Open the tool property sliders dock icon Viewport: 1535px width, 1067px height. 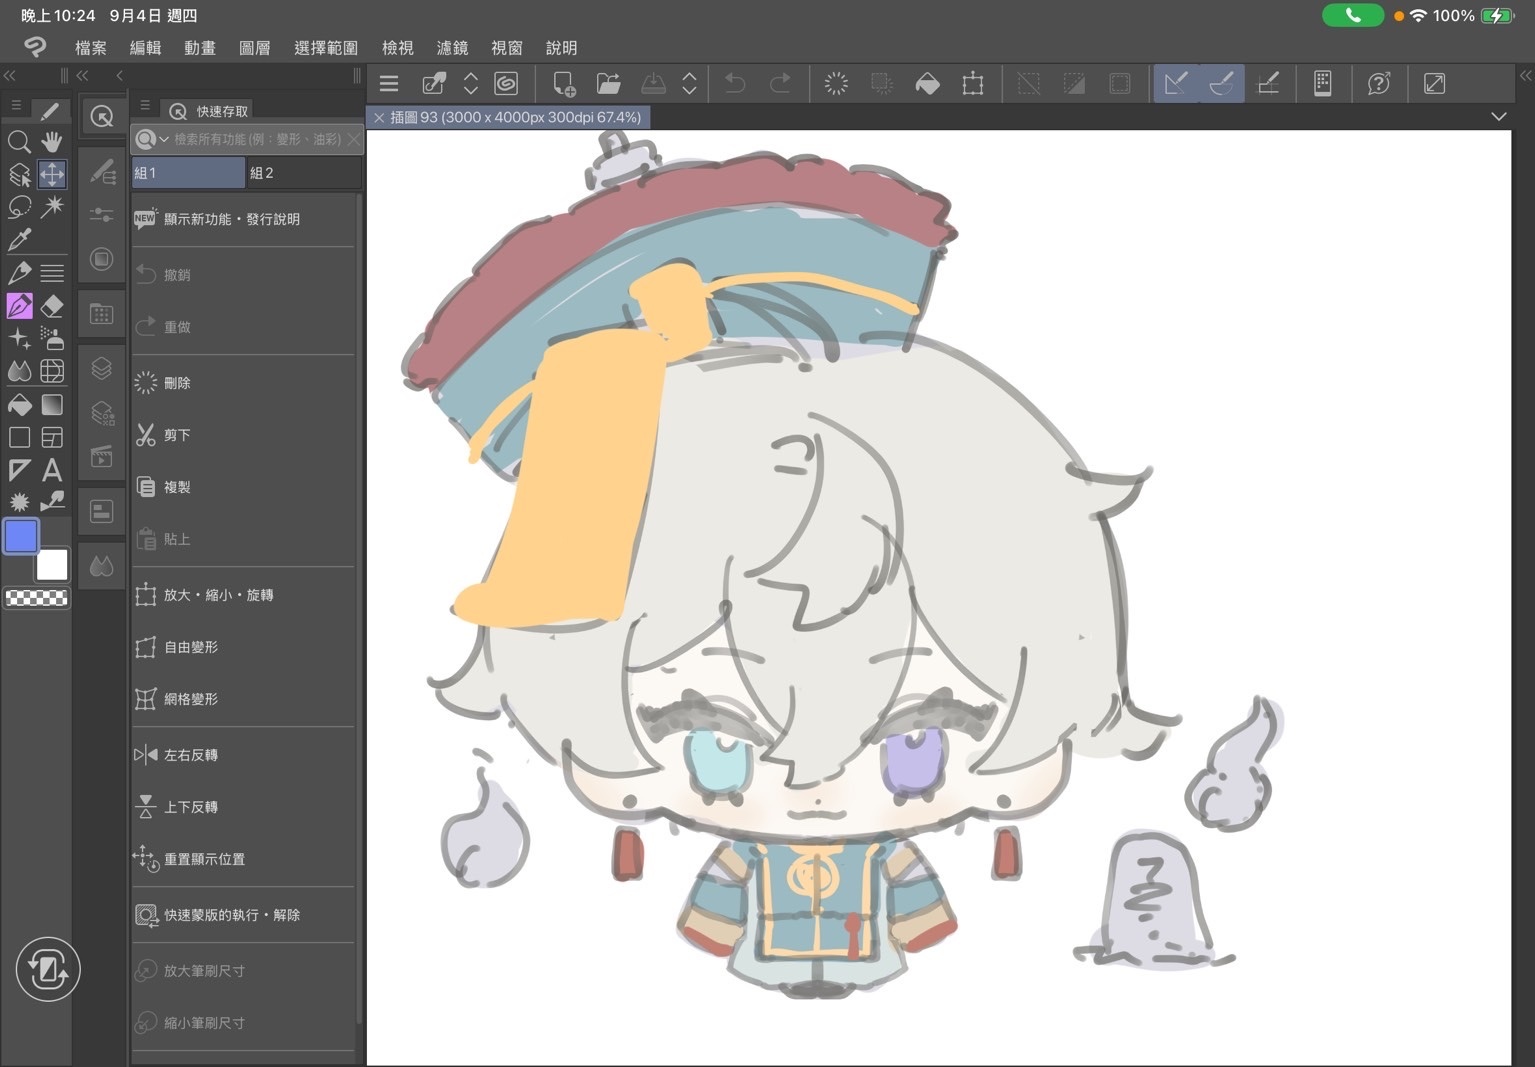pyautogui.click(x=102, y=215)
